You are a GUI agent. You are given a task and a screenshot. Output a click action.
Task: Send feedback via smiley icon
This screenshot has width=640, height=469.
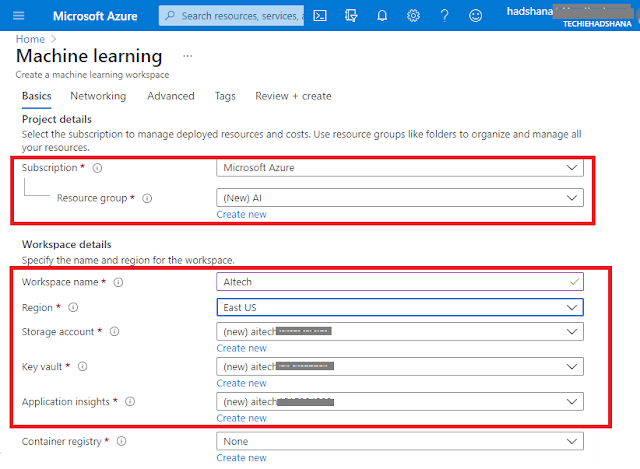(x=475, y=16)
